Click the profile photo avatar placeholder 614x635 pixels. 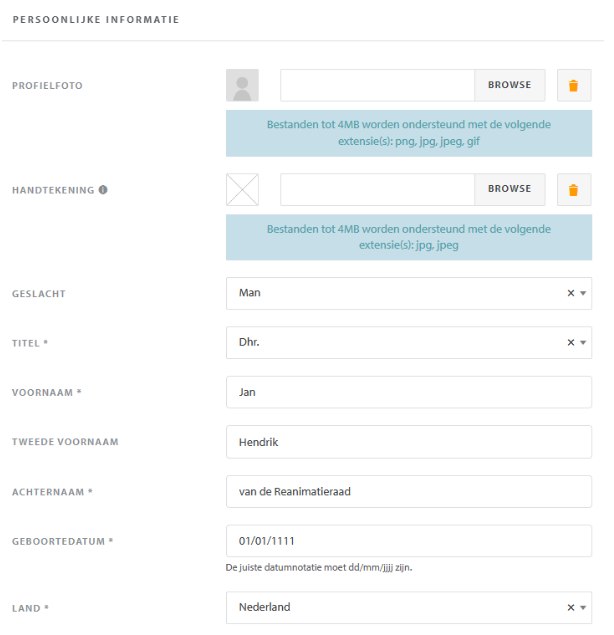[x=242, y=86]
